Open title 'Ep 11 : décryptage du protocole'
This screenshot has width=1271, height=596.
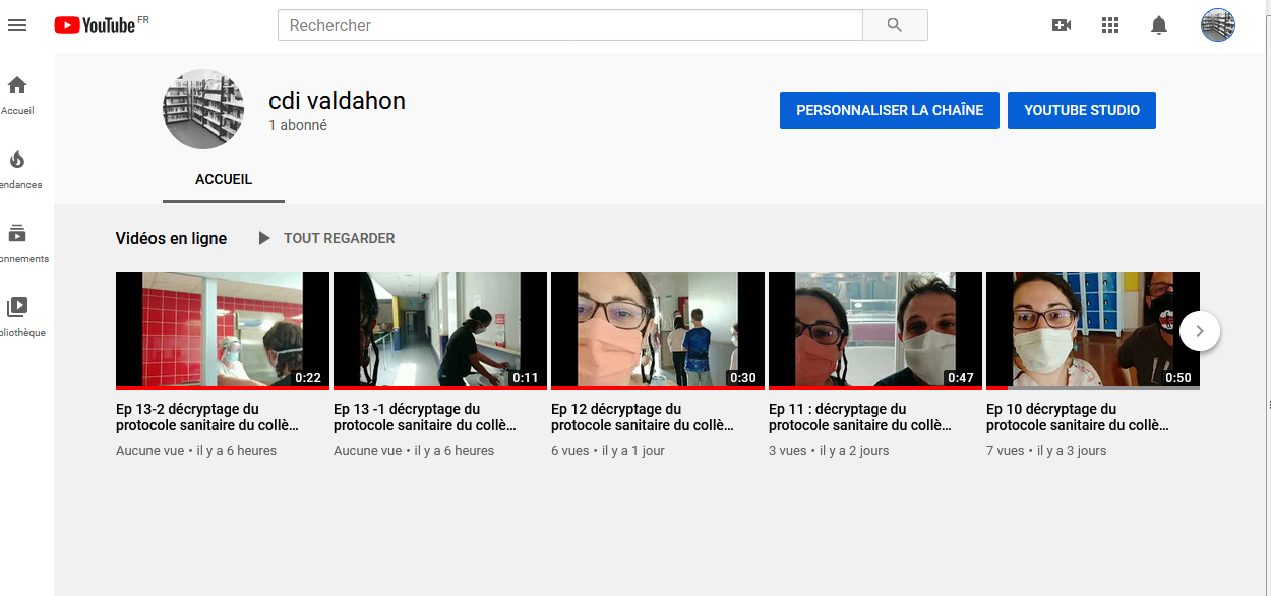tap(860, 417)
